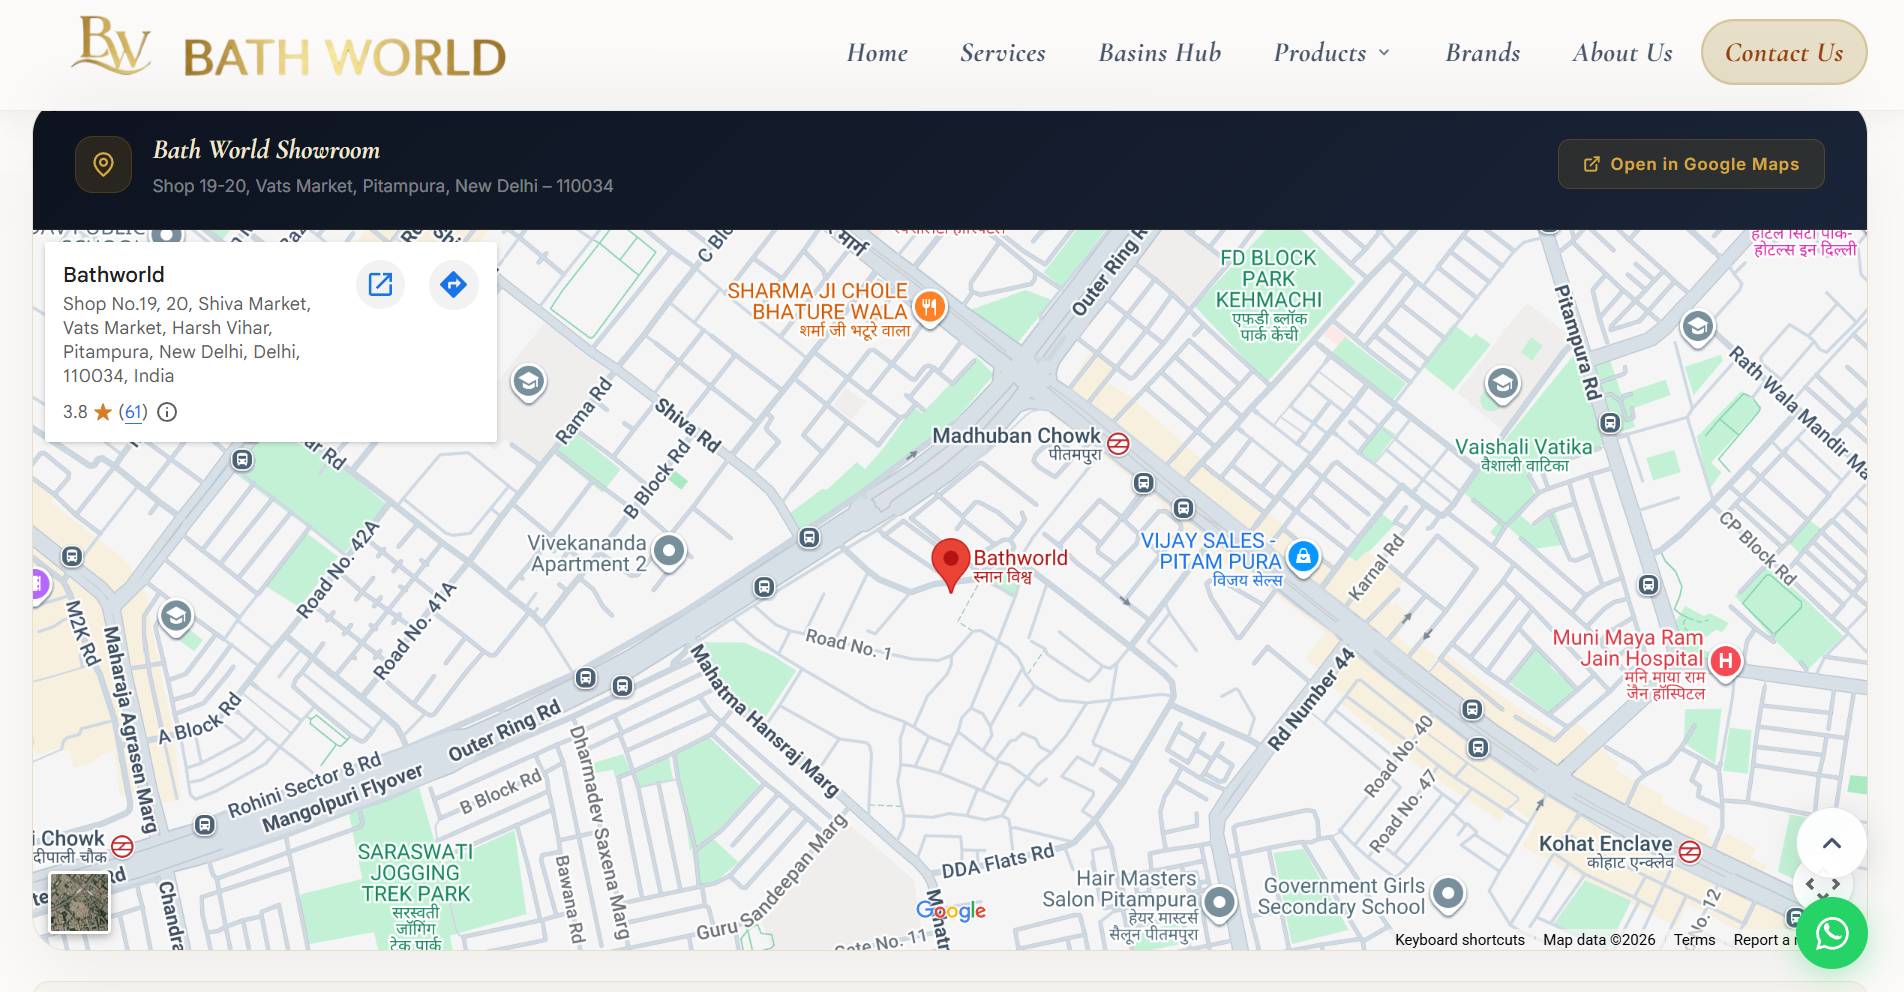1904x992 pixels.
Task: Open the Basins Hub page
Action: point(1160,53)
